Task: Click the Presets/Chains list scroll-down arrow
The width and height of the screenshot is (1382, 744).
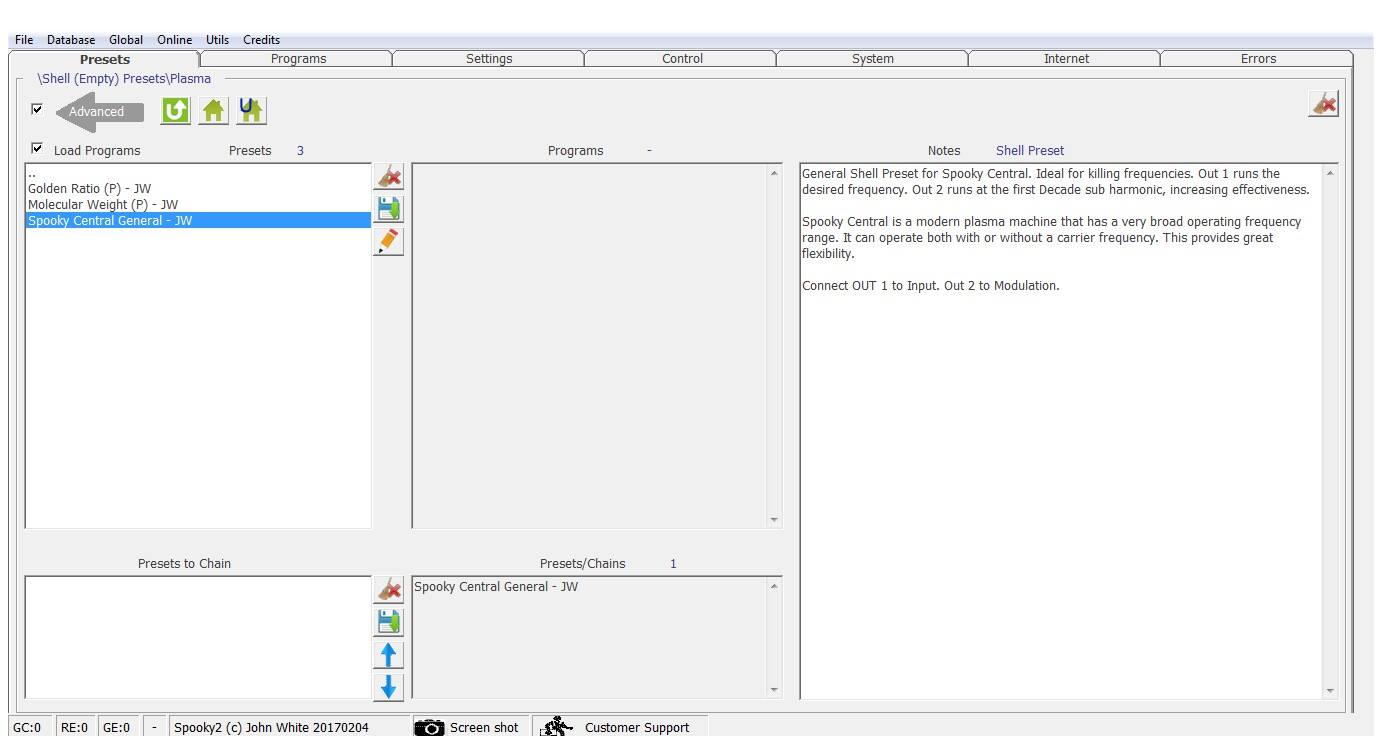Action: pyautogui.click(x=773, y=690)
